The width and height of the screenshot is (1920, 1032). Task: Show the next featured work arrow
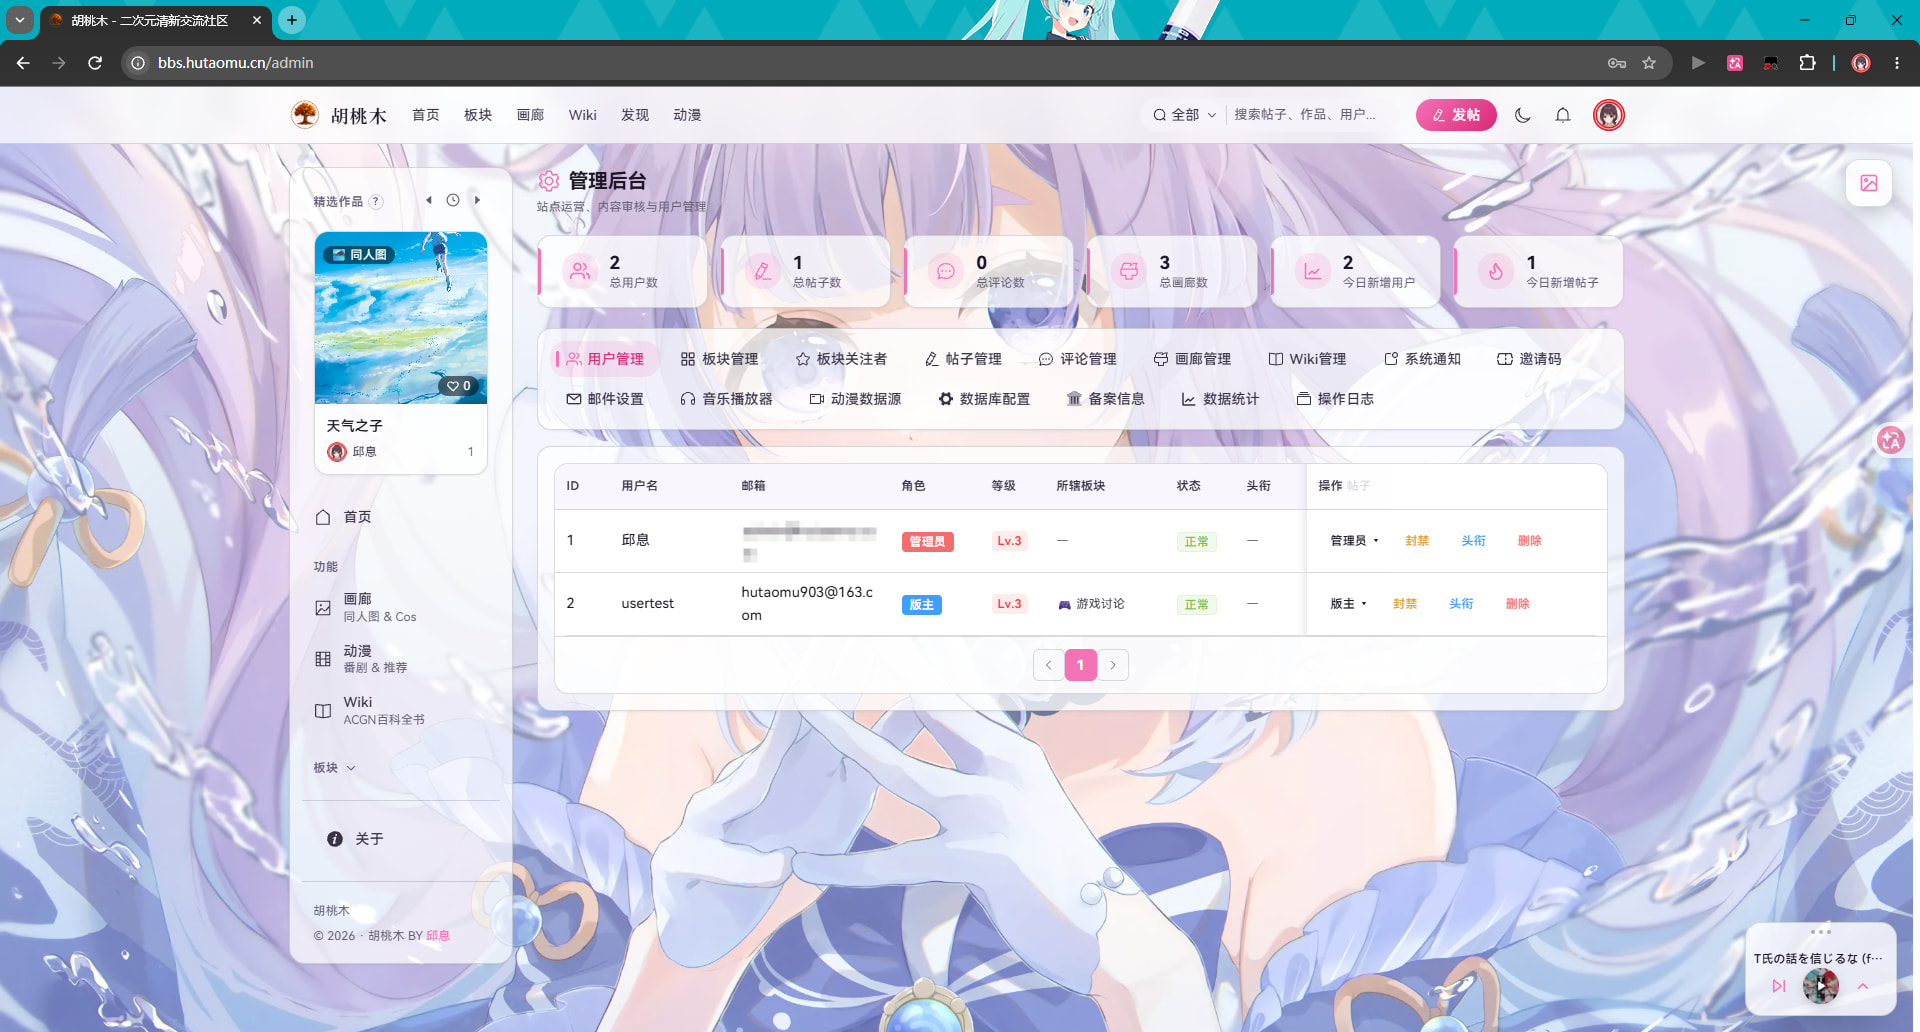click(478, 200)
